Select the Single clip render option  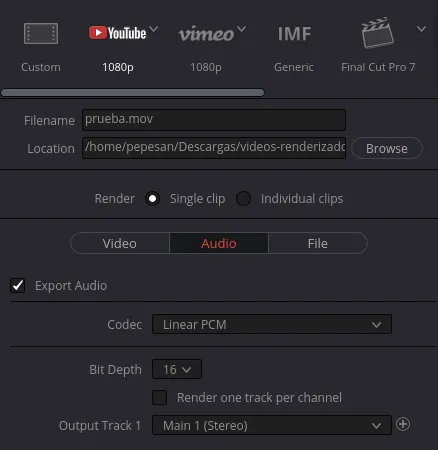[x=152, y=199]
